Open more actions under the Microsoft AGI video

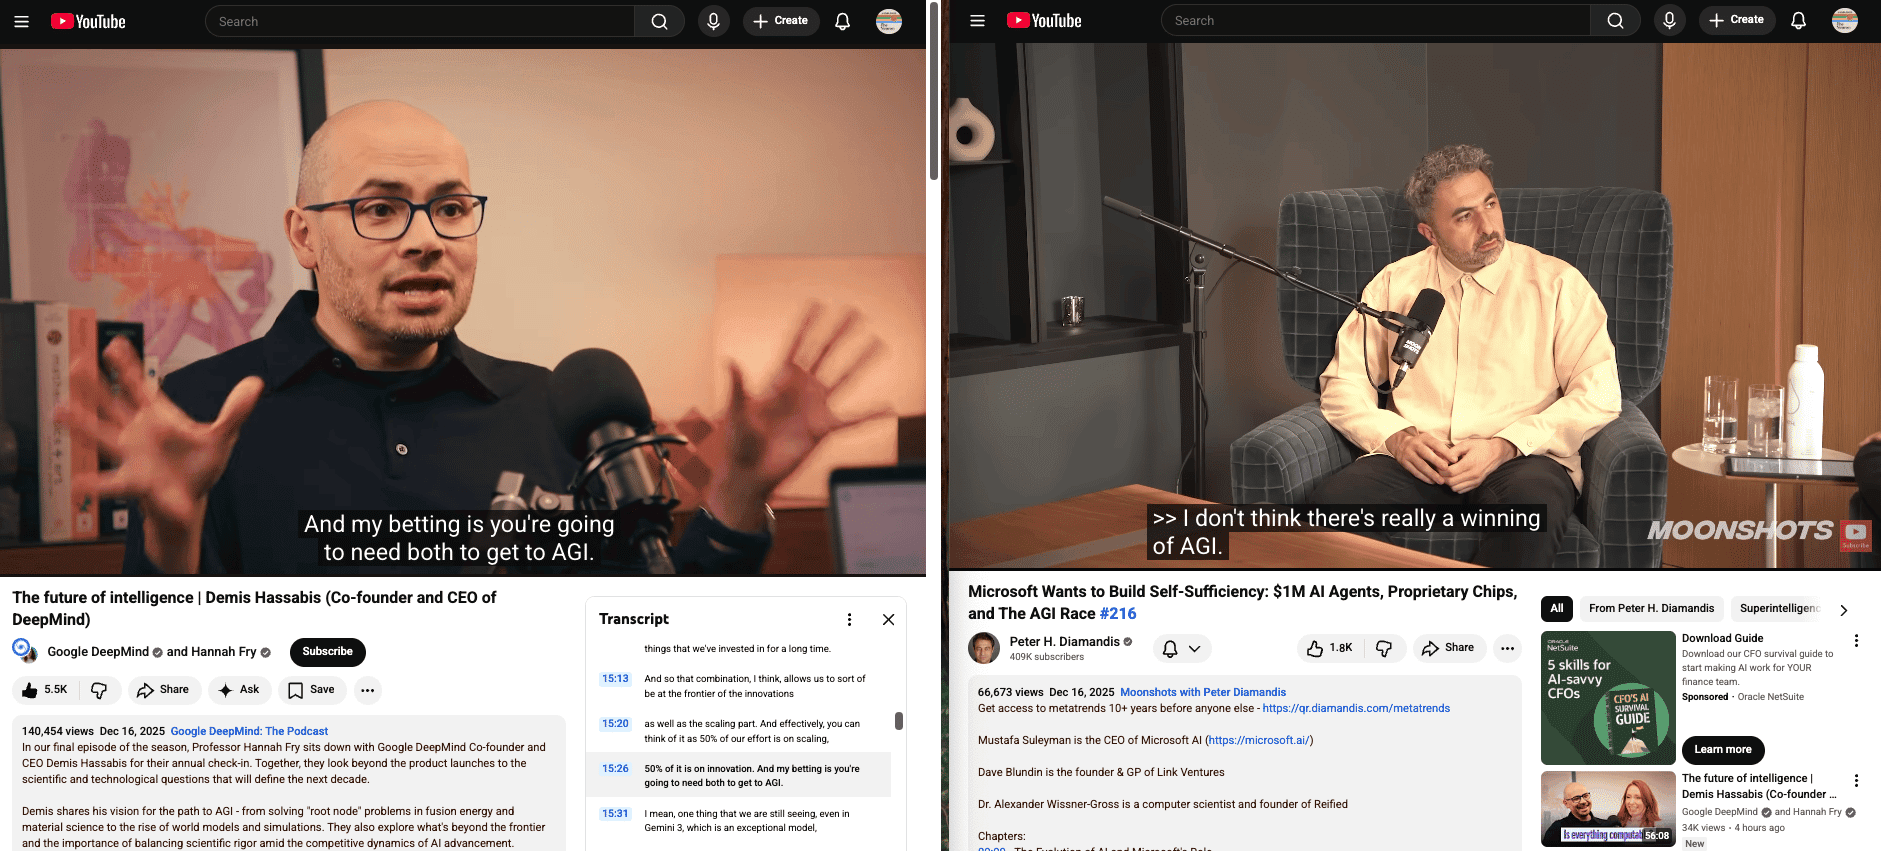(1507, 648)
